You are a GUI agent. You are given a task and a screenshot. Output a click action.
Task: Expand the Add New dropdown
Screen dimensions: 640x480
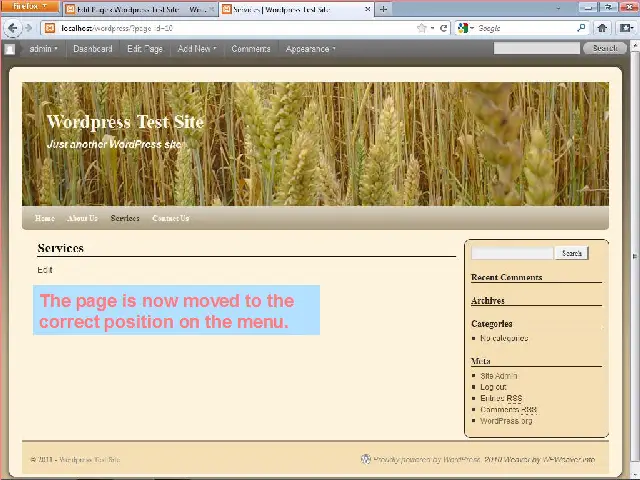[215, 49]
